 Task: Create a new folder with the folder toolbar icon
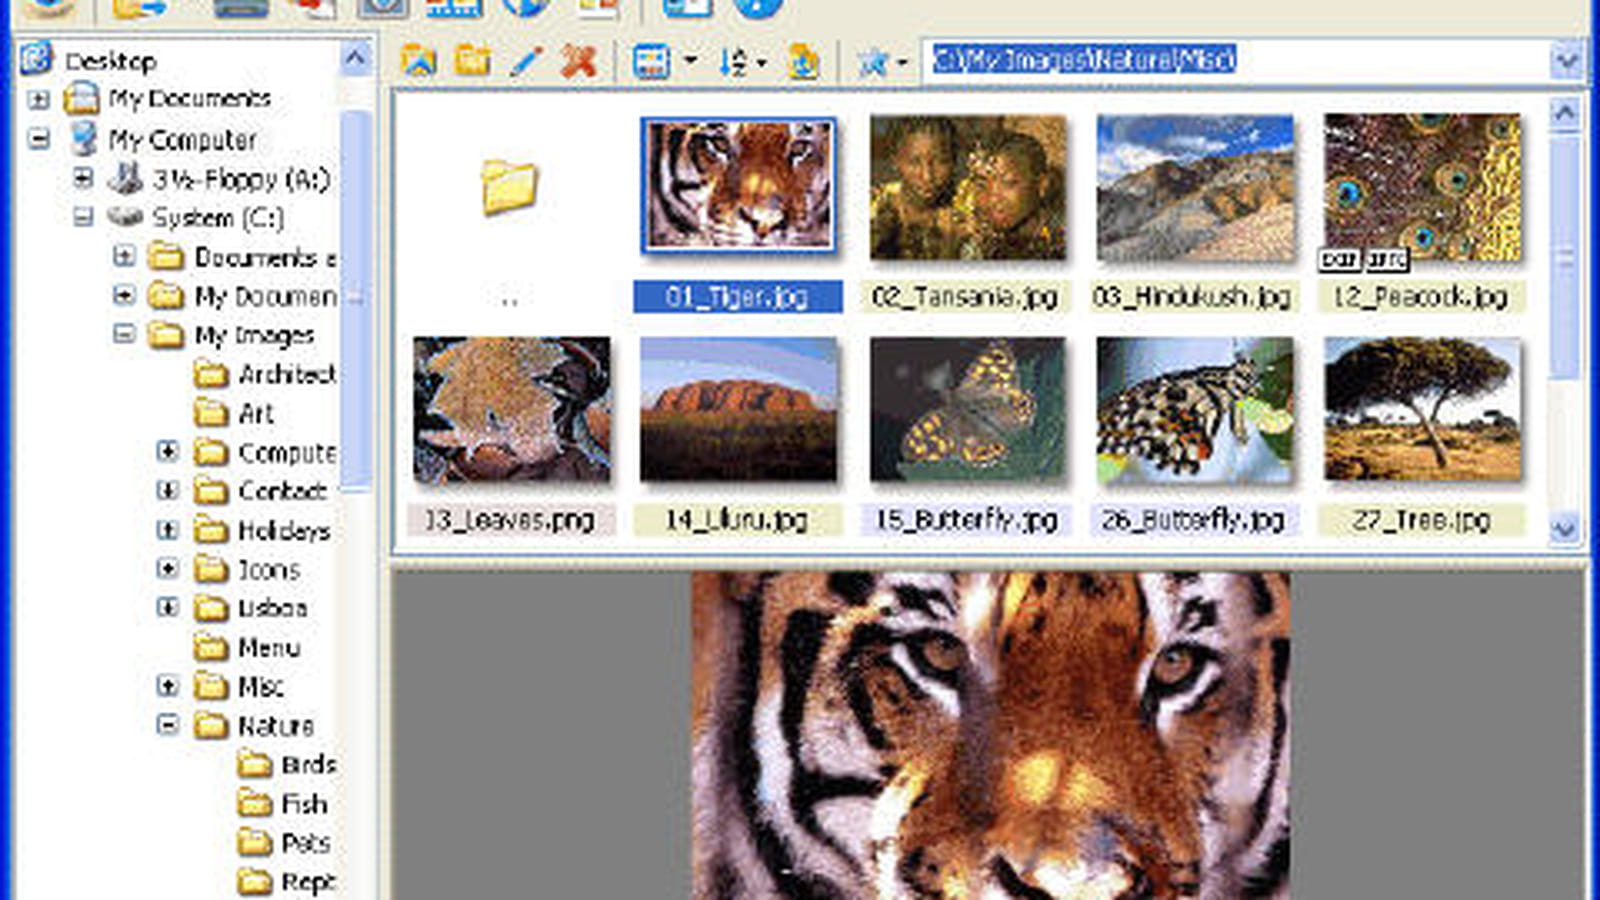click(x=472, y=61)
